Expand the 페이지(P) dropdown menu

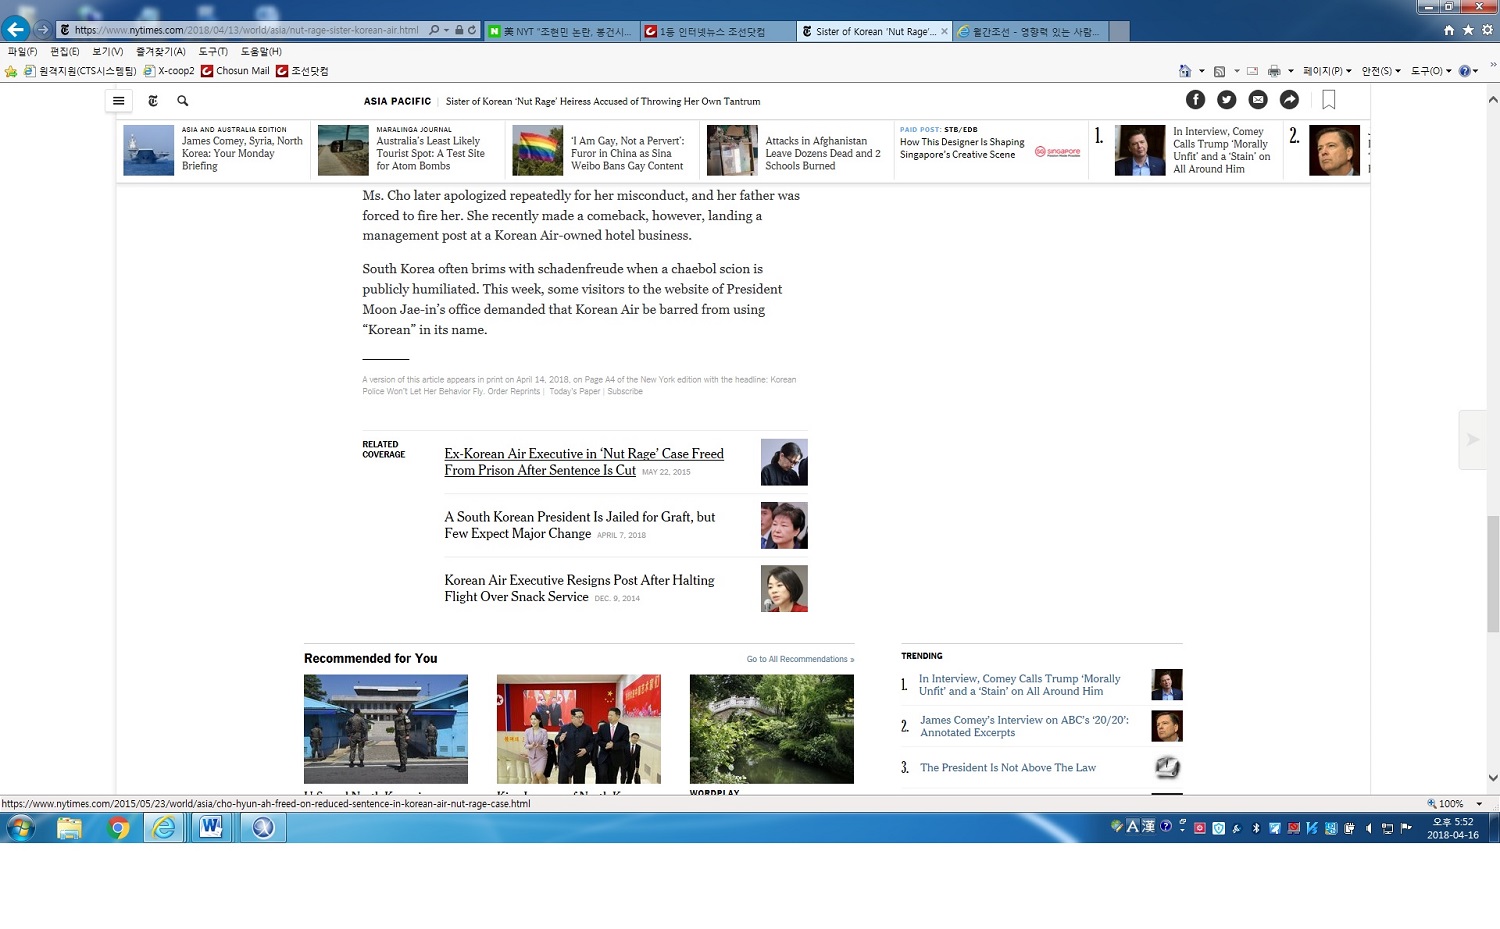pyautogui.click(x=1327, y=71)
